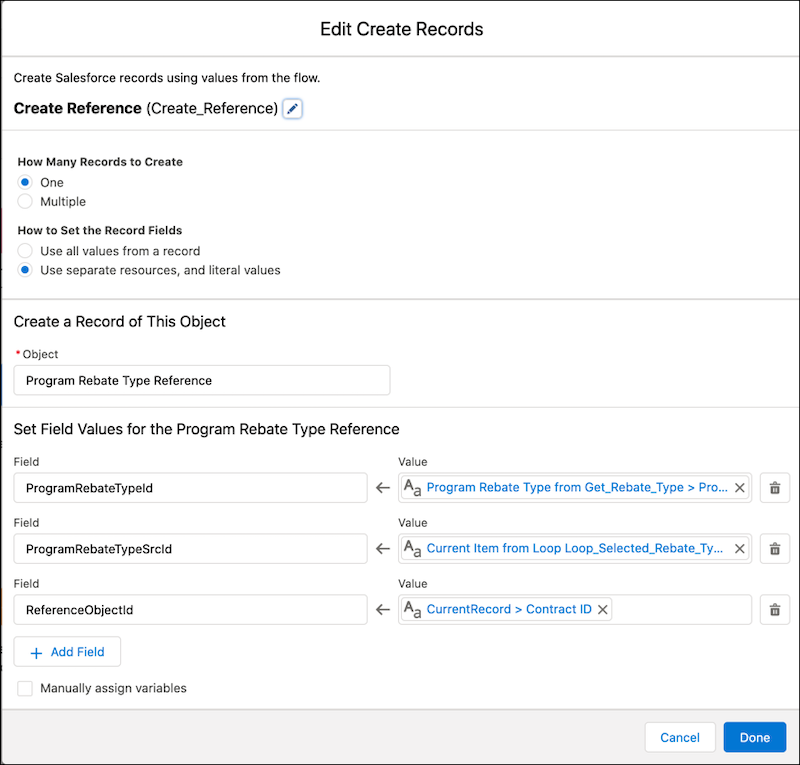Open the Field picker for ProgramRebateTypeSrcId

190,548
